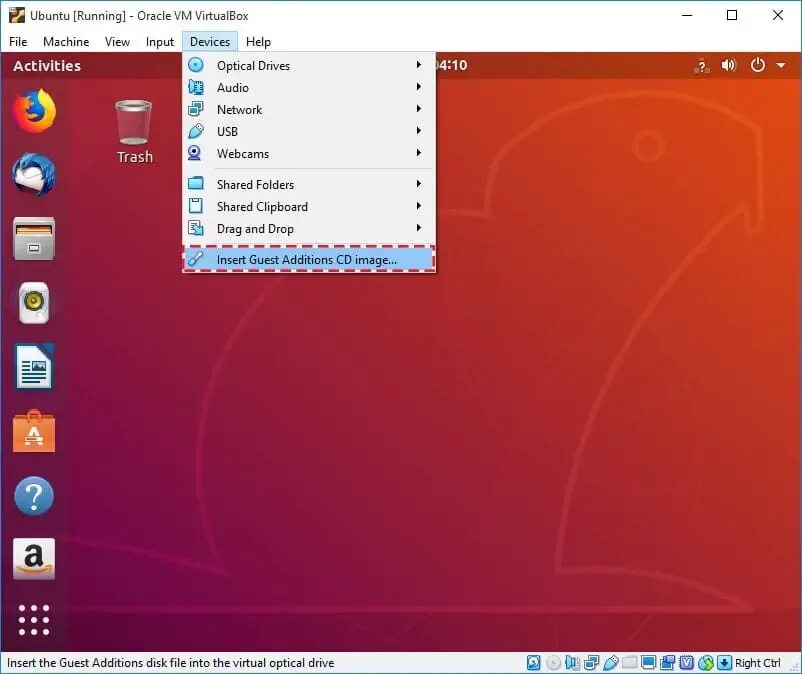
Task: Open Rhythmbox speaker icon in dock
Action: tap(34, 303)
